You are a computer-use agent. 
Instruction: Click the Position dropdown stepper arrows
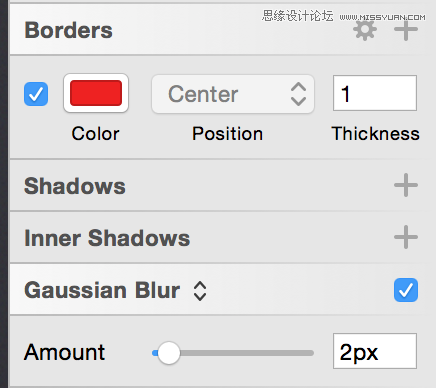(x=298, y=94)
